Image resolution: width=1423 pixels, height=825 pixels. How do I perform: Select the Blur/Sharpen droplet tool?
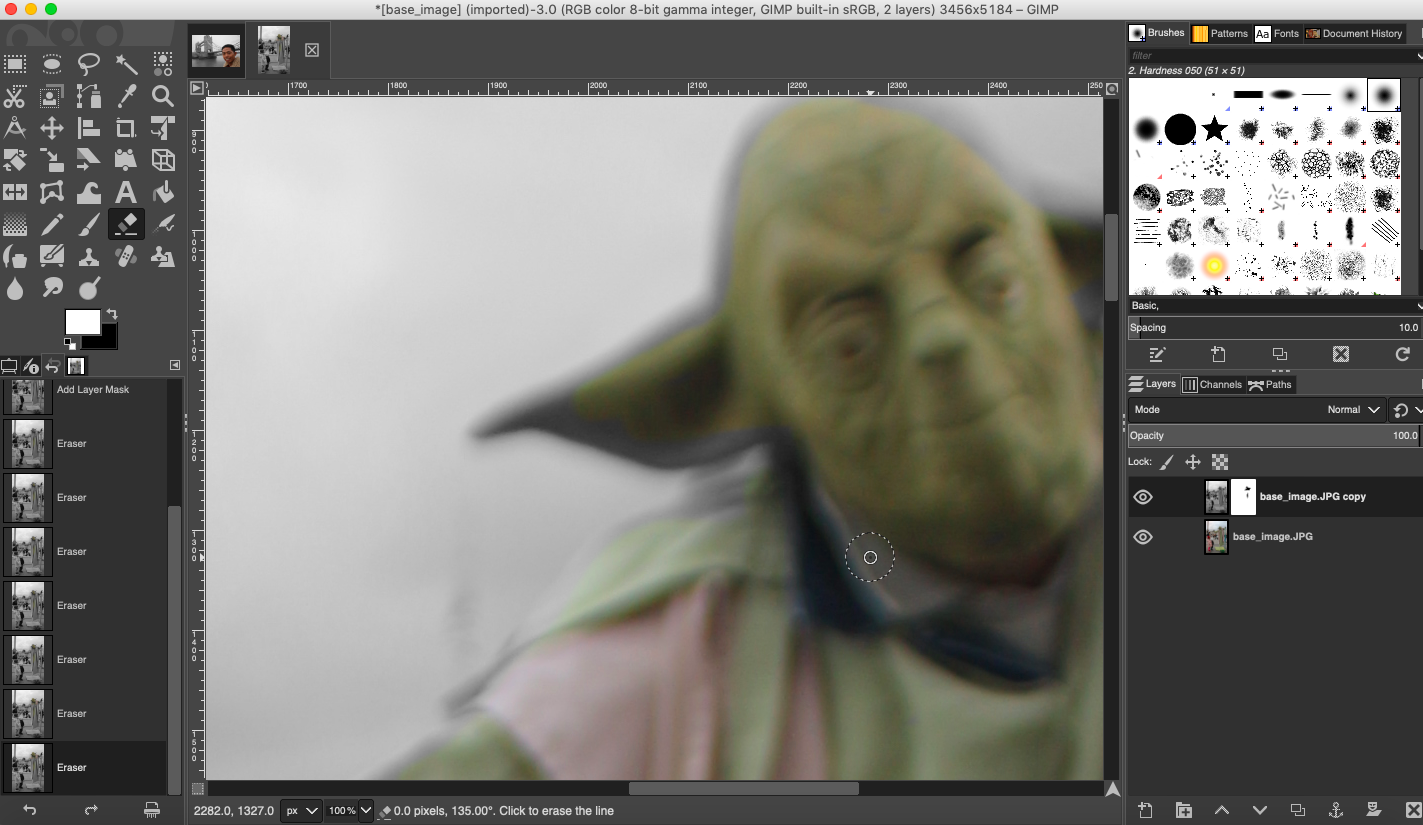[x=15, y=288]
